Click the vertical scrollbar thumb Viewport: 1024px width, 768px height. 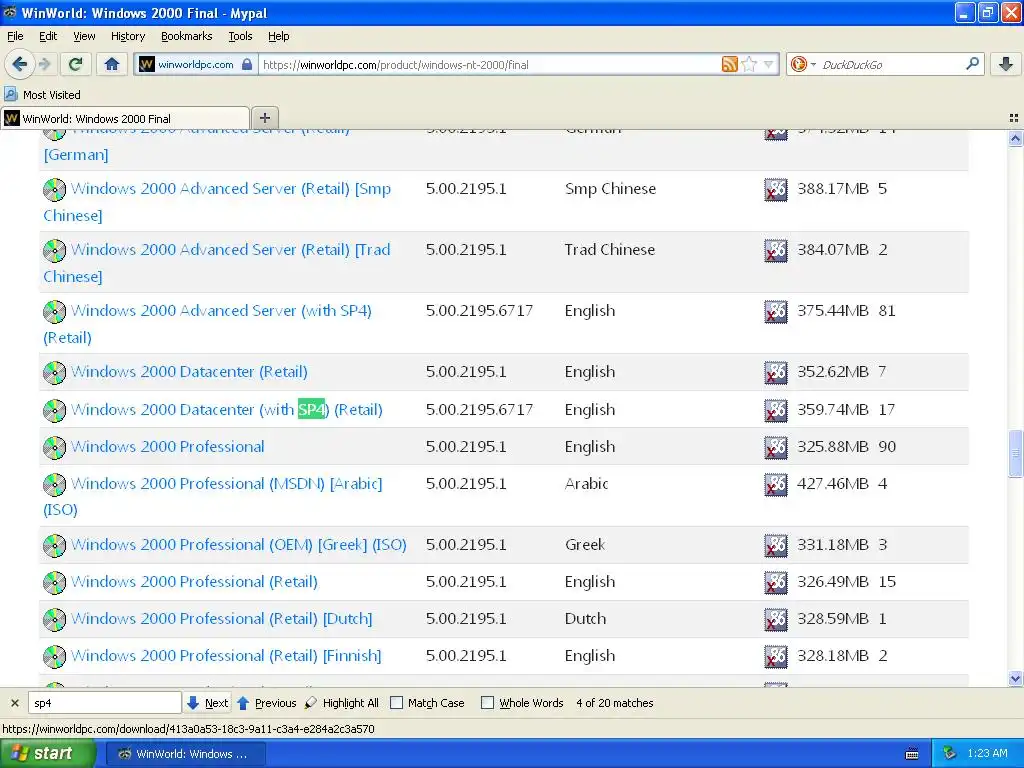coord(1015,453)
